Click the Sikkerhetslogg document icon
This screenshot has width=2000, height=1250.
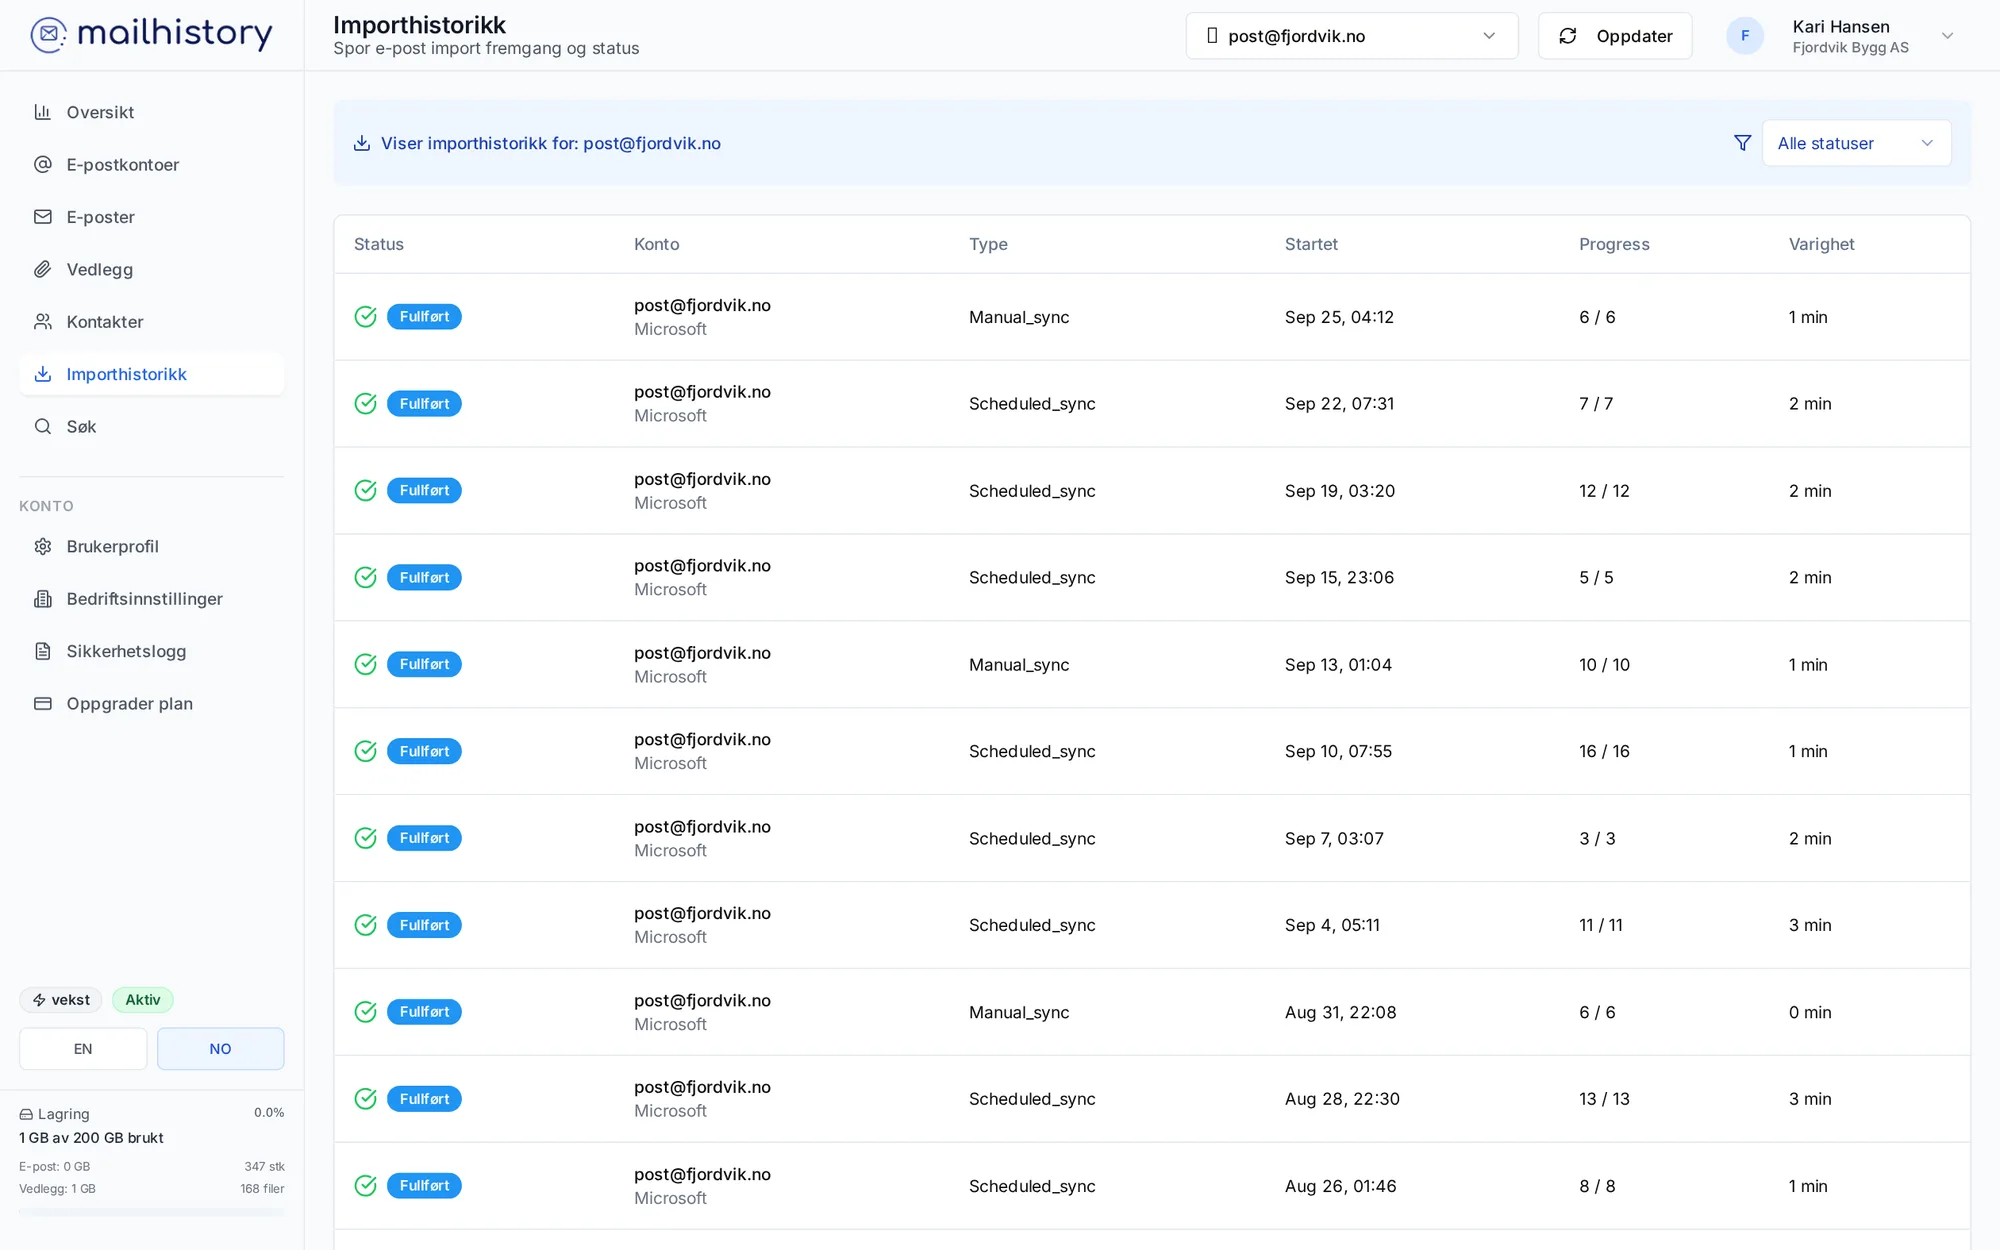click(x=43, y=651)
